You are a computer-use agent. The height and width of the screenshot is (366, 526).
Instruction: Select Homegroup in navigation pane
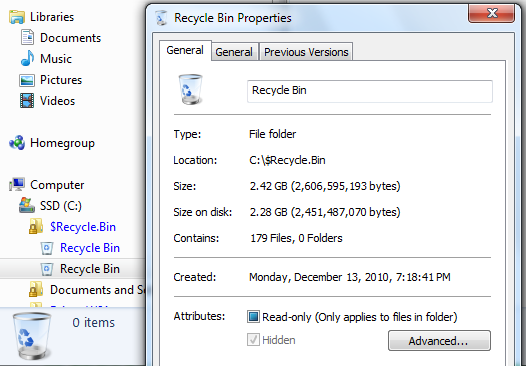(x=62, y=143)
